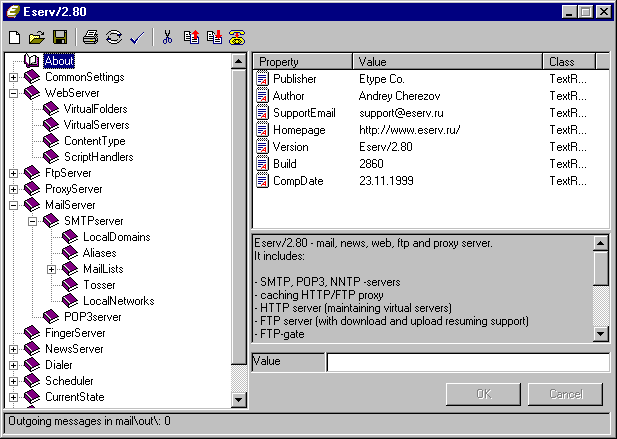This screenshot has width=617, height=439.
Task: Click the document with red up-arrow icon
Action: [192, 37]
